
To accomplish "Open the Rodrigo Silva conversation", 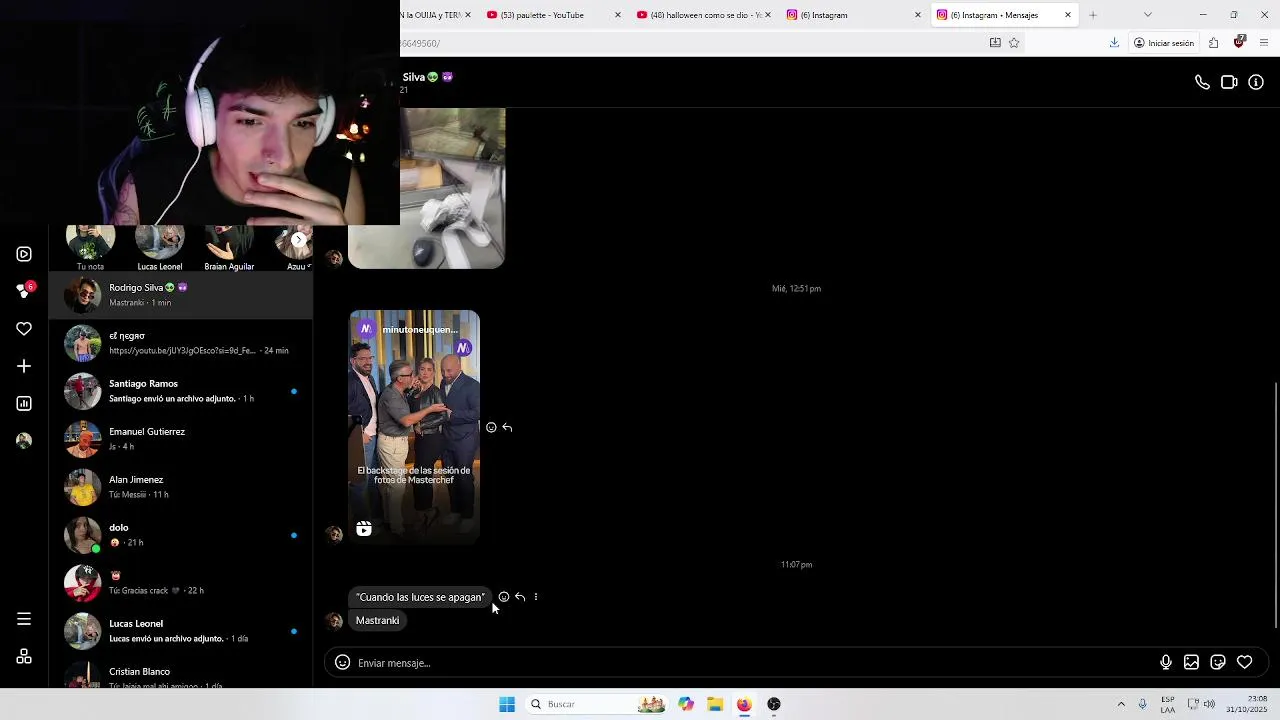I will click(181, 295).
